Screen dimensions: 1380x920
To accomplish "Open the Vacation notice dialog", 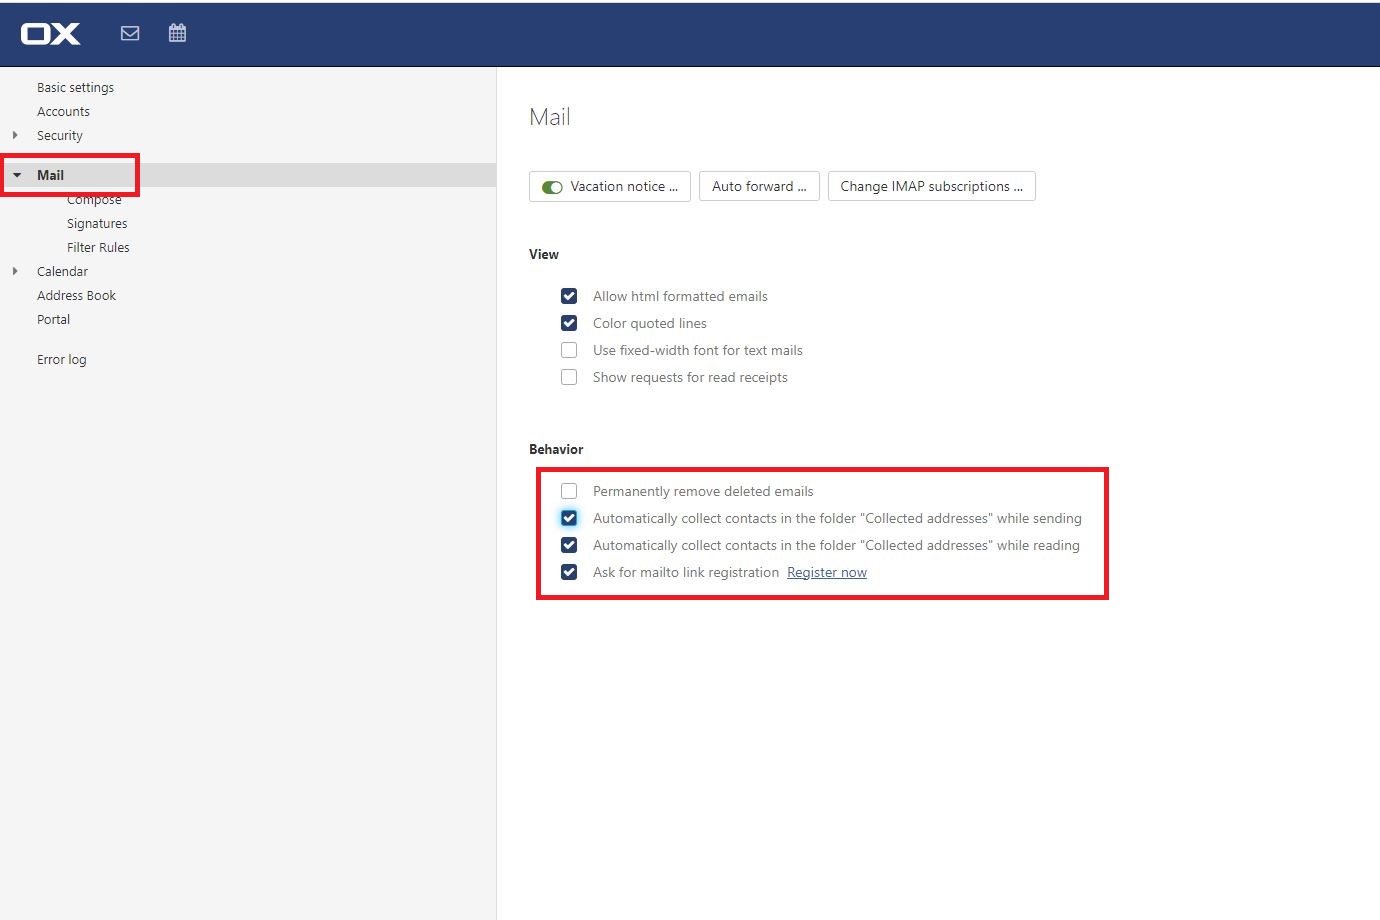I will pos(610,186).
